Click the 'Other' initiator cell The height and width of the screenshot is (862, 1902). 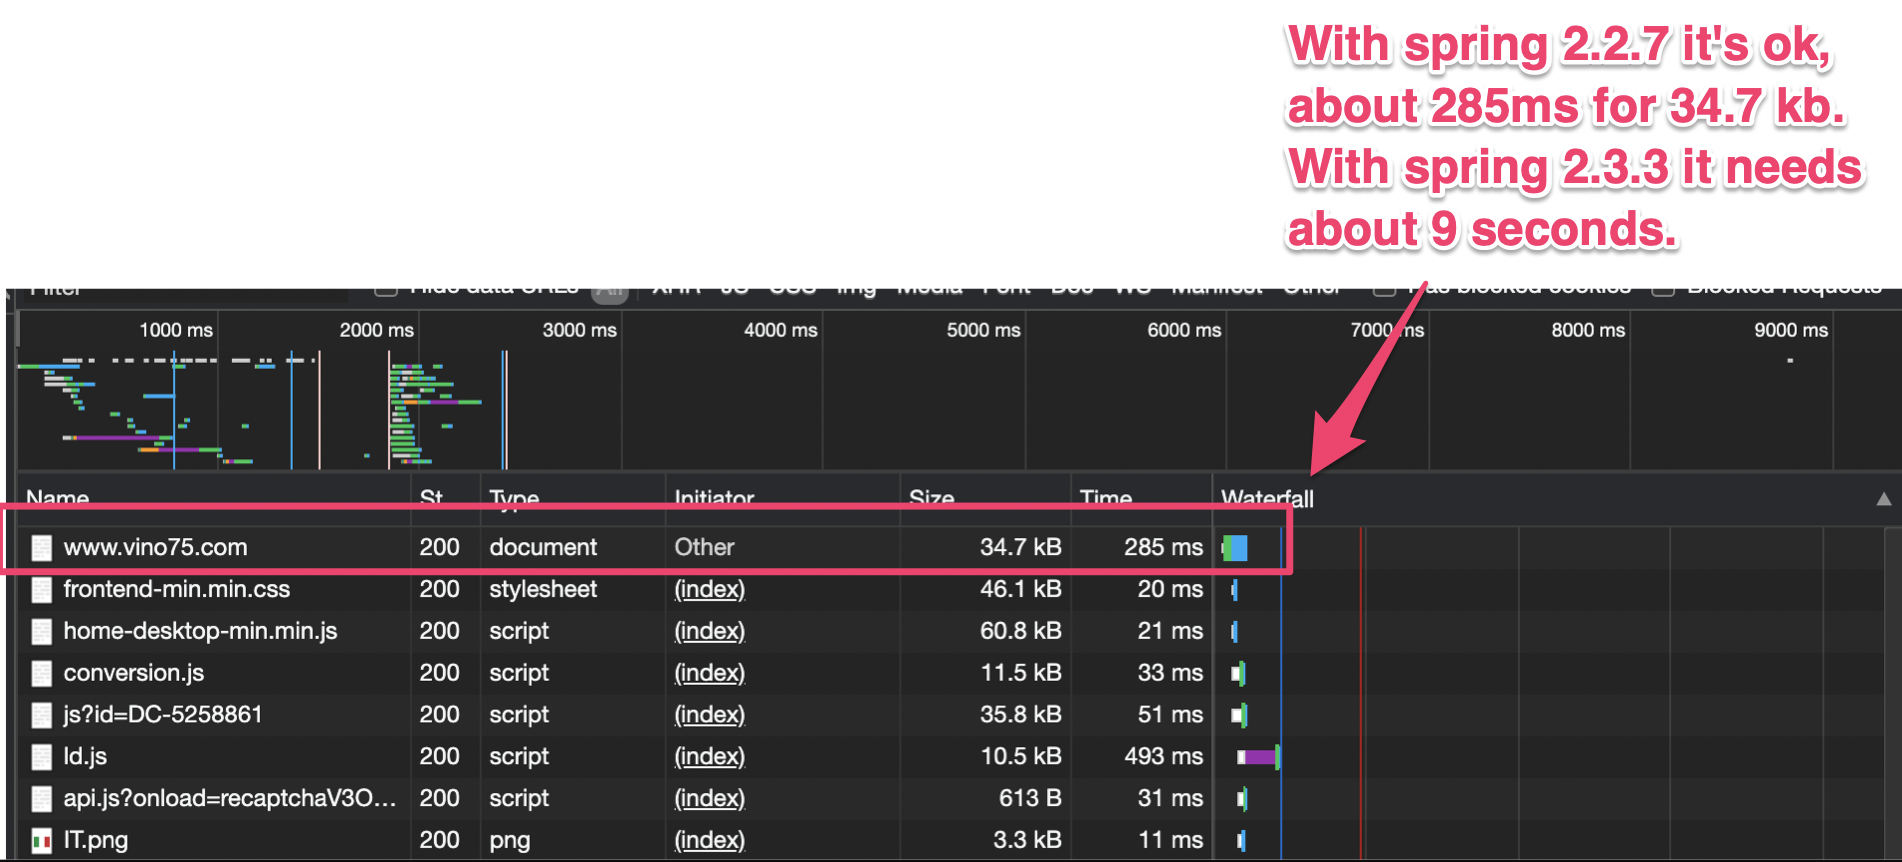(704, 547)
